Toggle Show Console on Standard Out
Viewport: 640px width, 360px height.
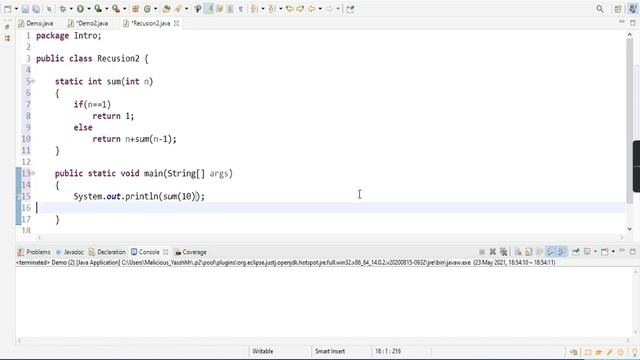coord(551,252)
